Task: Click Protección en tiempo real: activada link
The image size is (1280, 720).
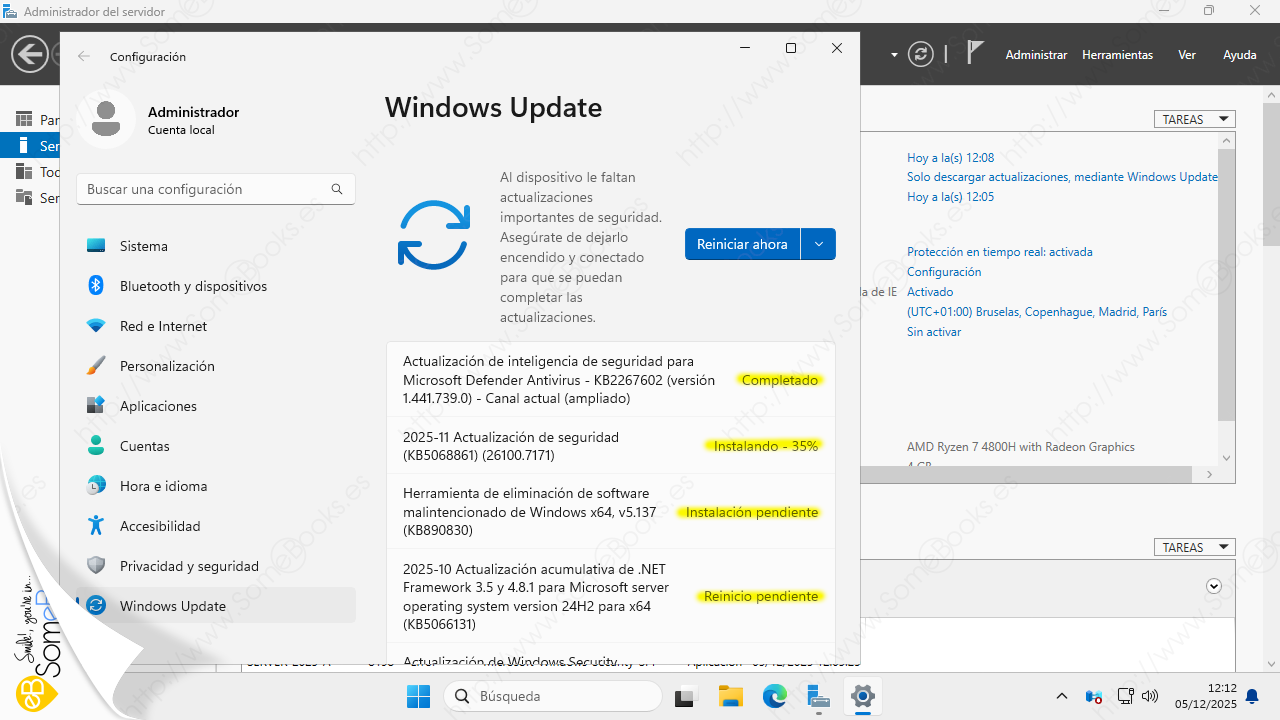Action: [999, 252]
